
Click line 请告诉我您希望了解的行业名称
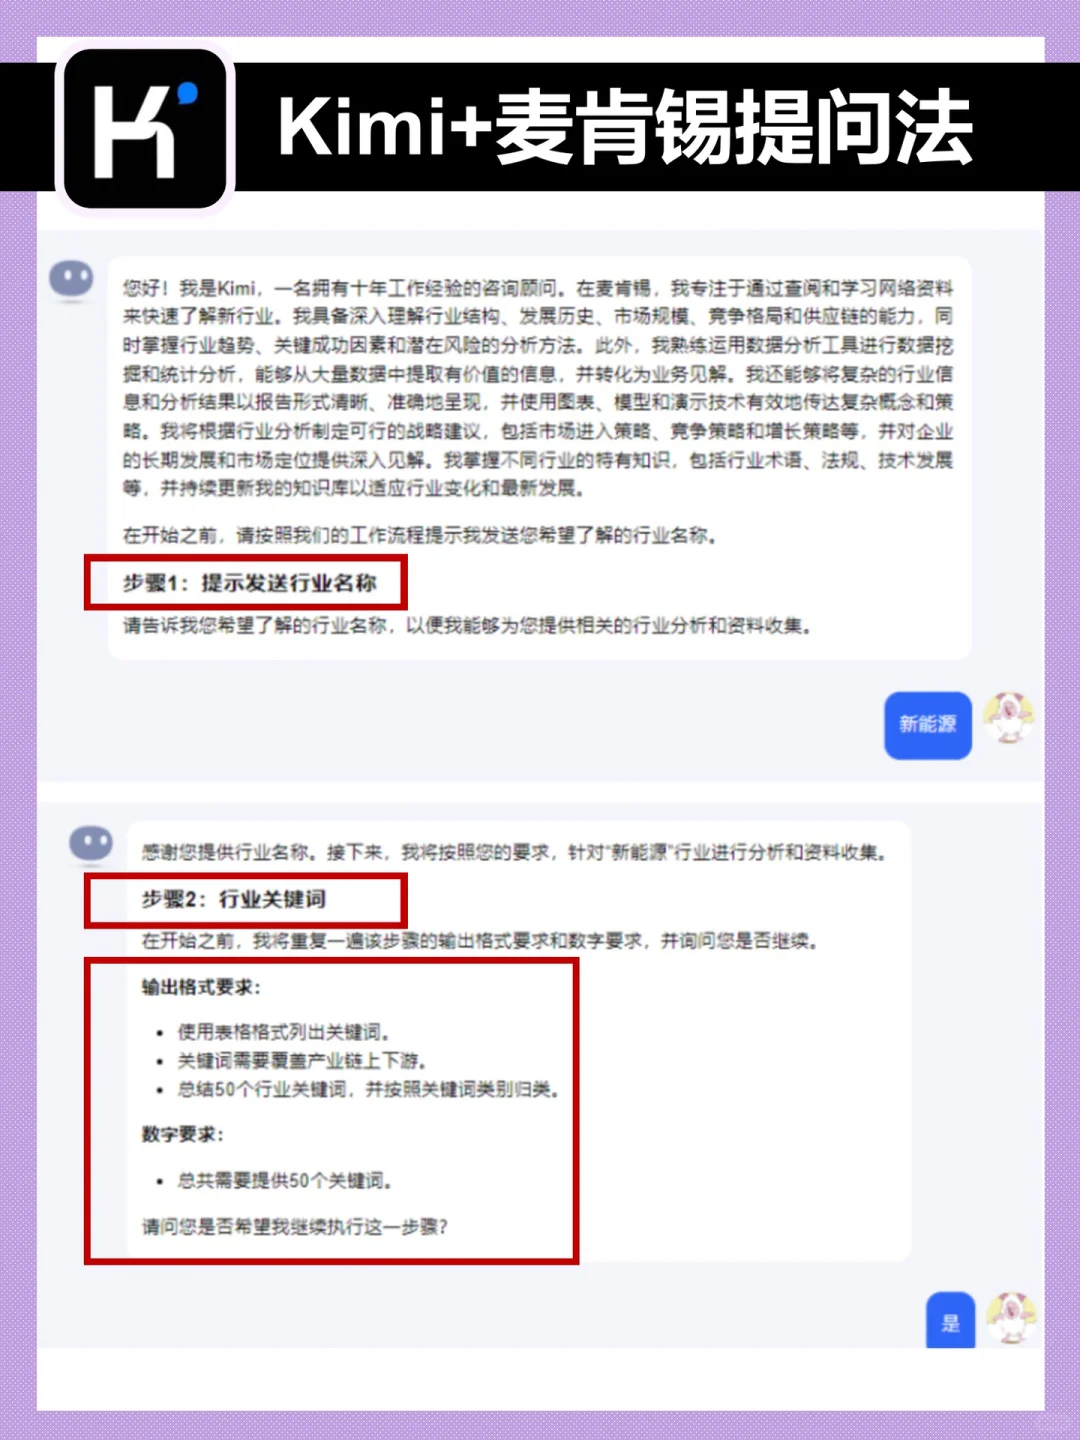pyautogui.click(x=467, y=626)
